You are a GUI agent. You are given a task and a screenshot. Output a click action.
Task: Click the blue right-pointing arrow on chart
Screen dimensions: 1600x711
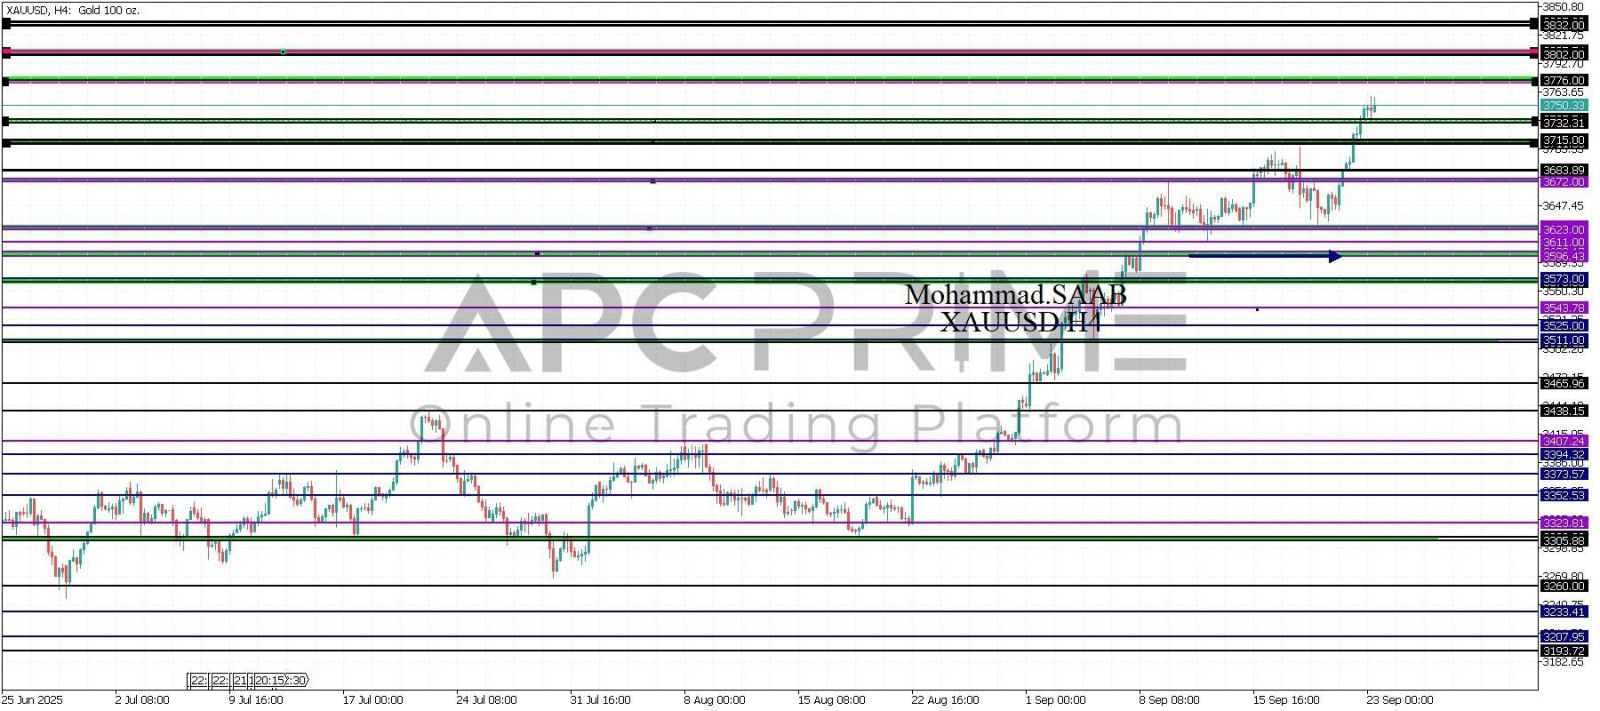tap(1264, 256)
